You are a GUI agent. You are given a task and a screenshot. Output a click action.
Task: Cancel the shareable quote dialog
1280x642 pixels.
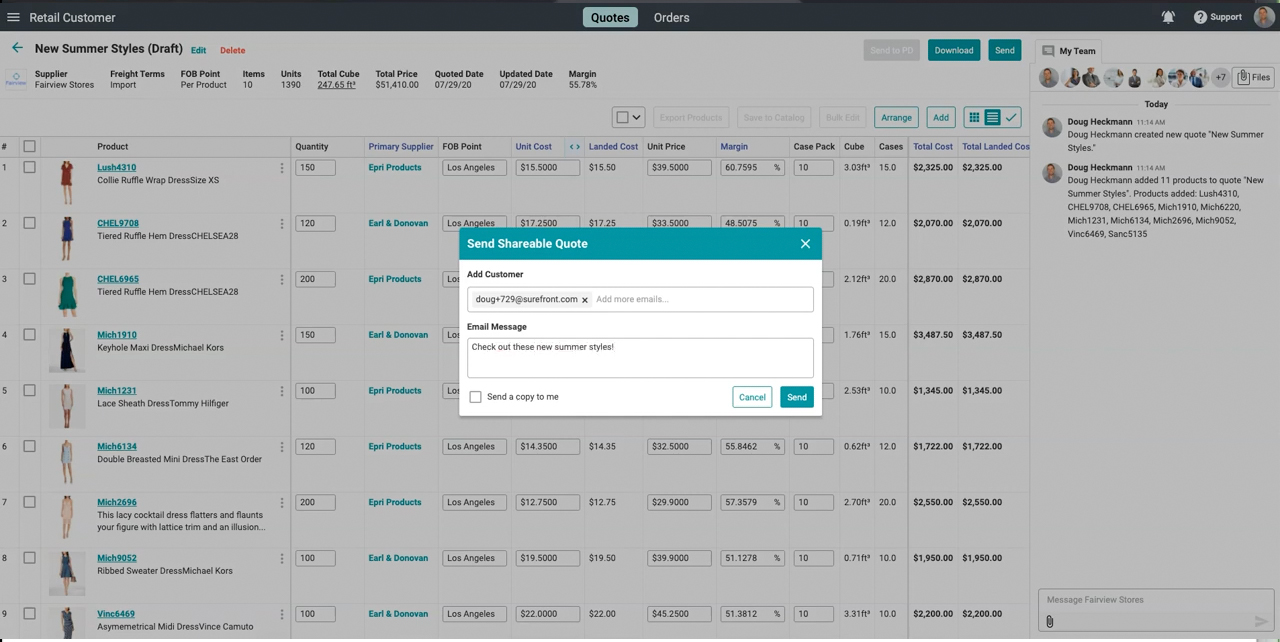(x=751, y=397)
